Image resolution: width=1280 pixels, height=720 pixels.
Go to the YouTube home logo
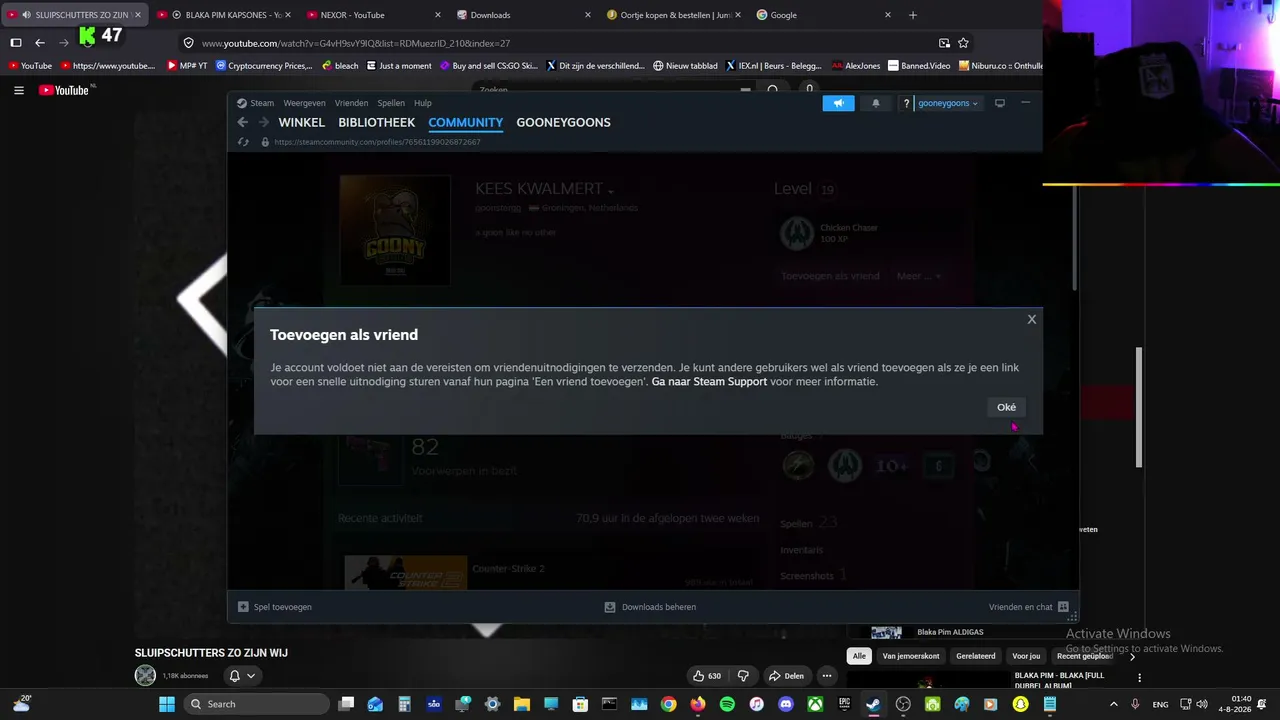tap(65, 90)
